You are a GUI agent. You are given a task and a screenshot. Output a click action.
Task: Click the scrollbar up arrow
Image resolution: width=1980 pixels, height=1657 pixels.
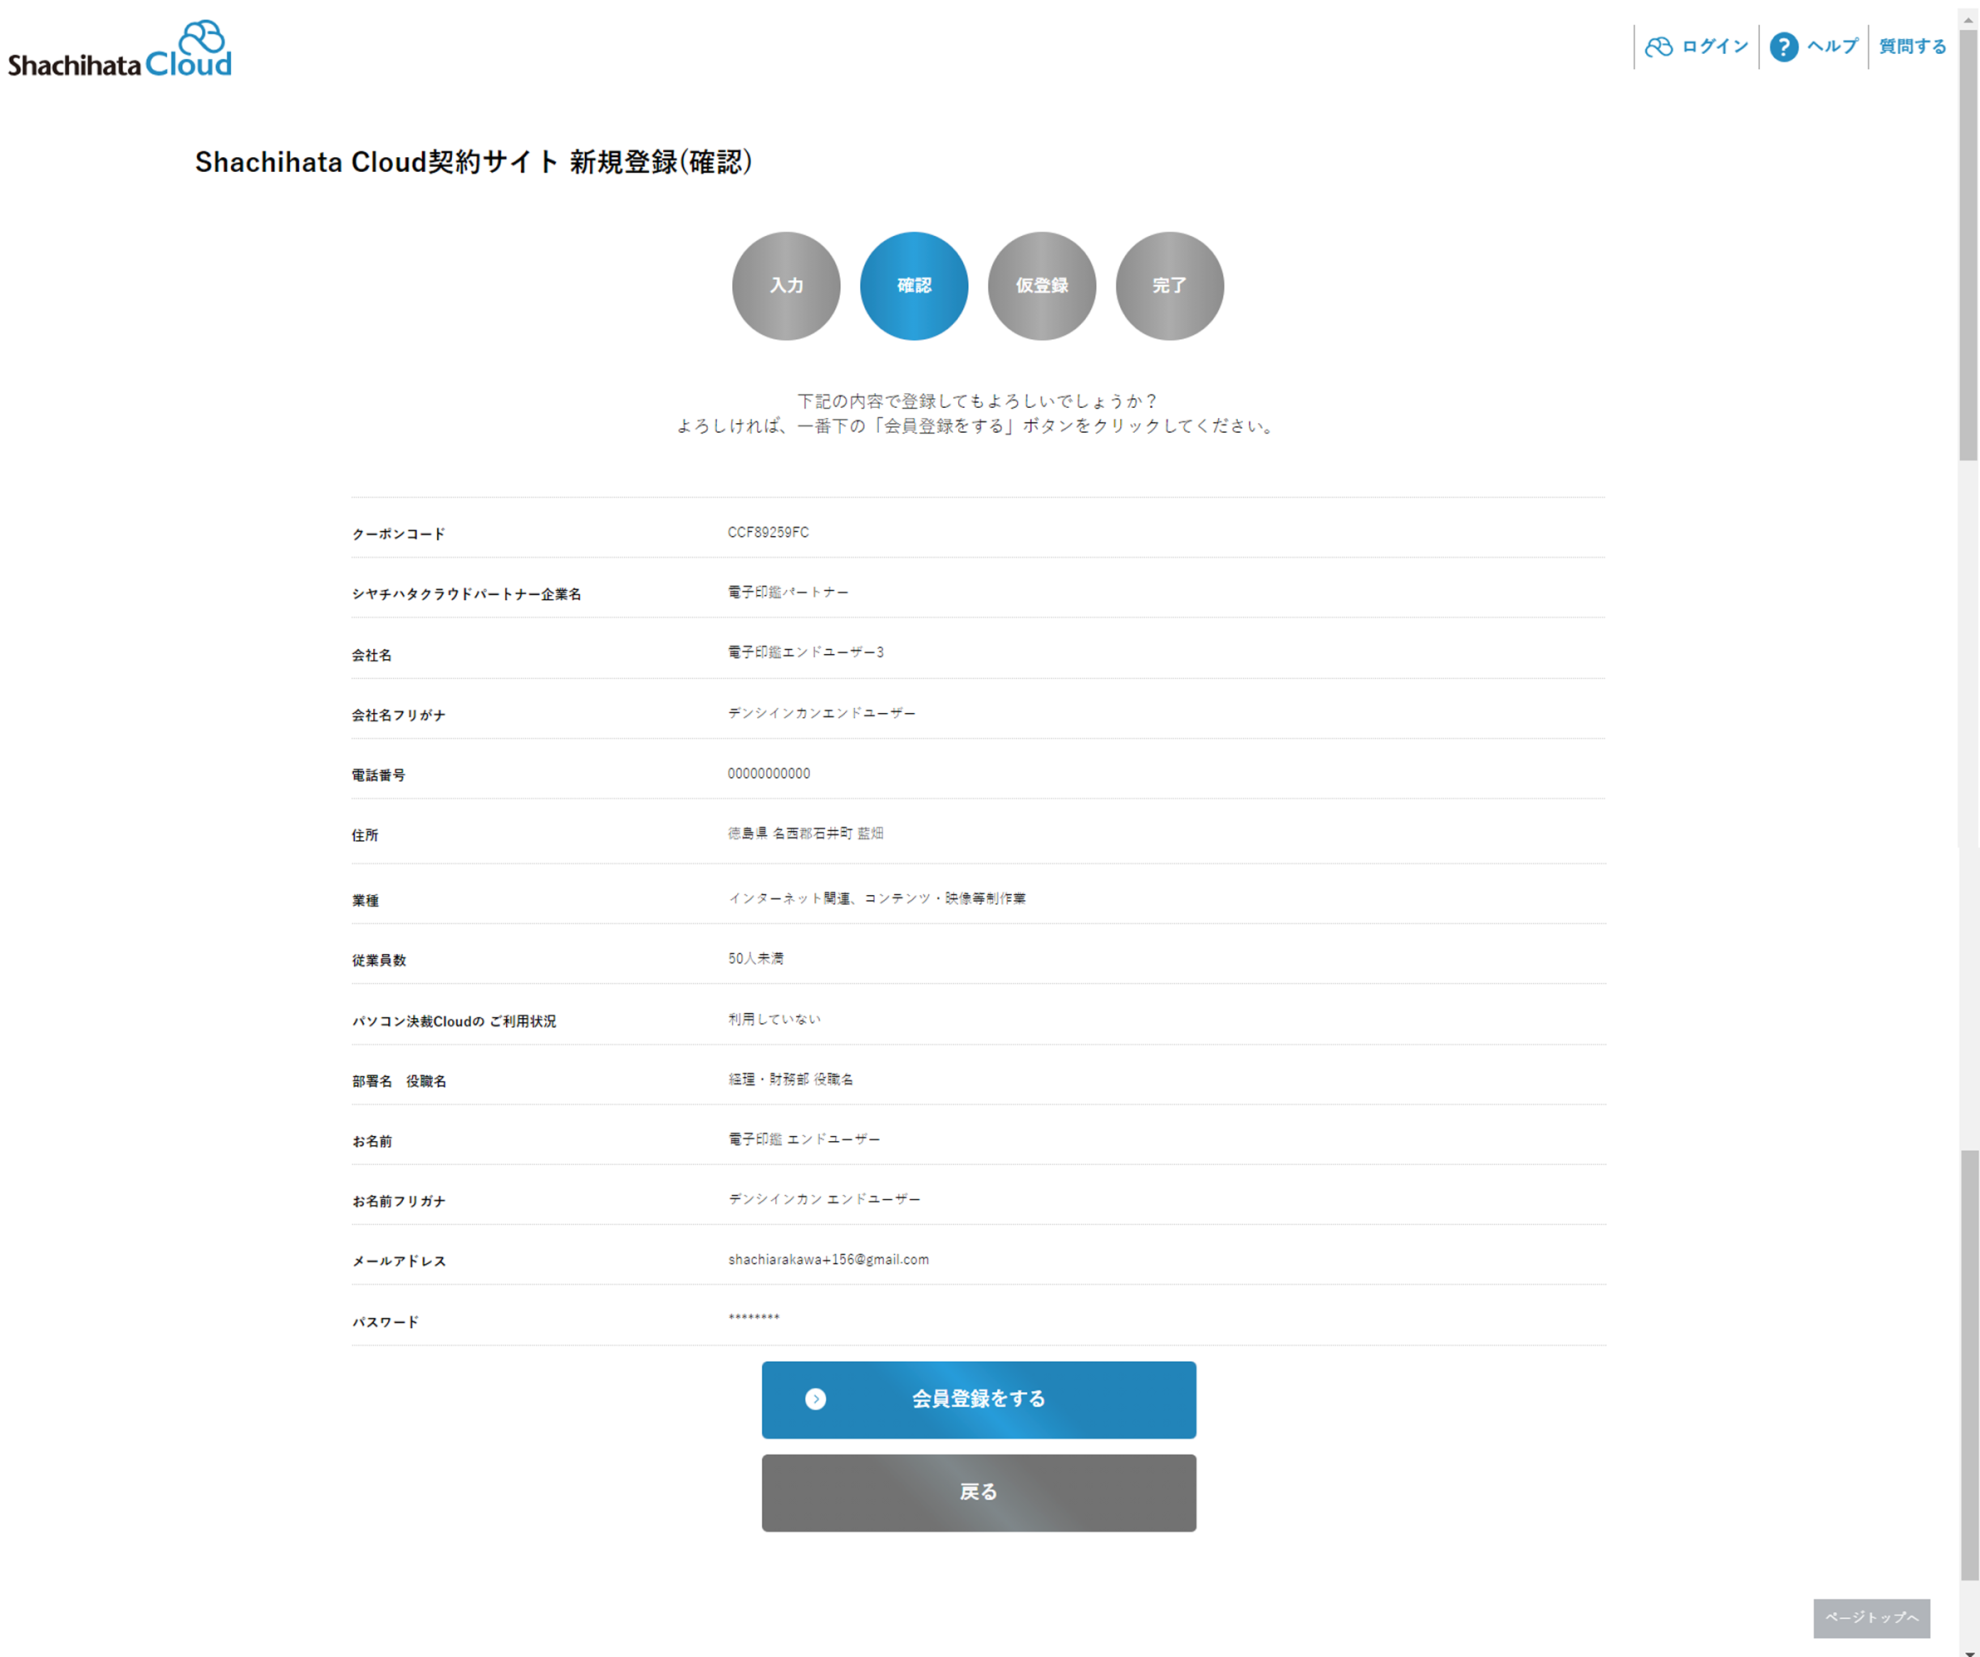tap(1968, 20)
